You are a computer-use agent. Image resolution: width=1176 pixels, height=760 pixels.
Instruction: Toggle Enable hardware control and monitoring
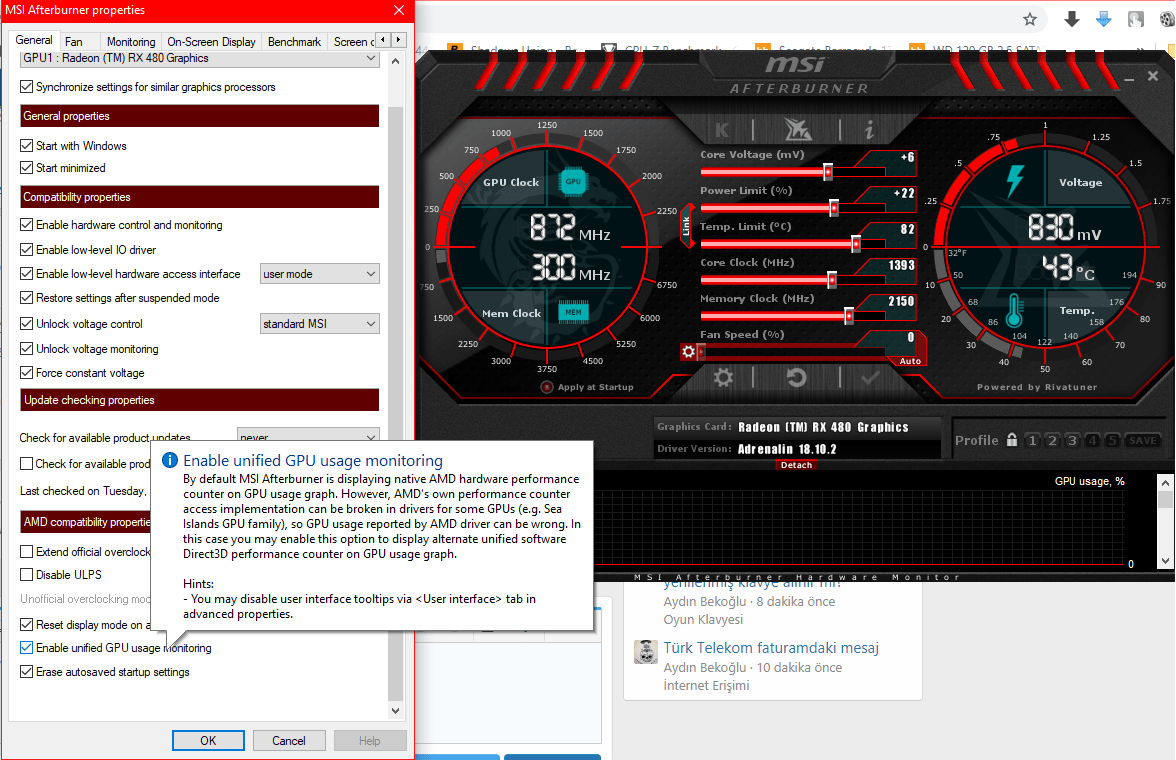pos(26,225)
